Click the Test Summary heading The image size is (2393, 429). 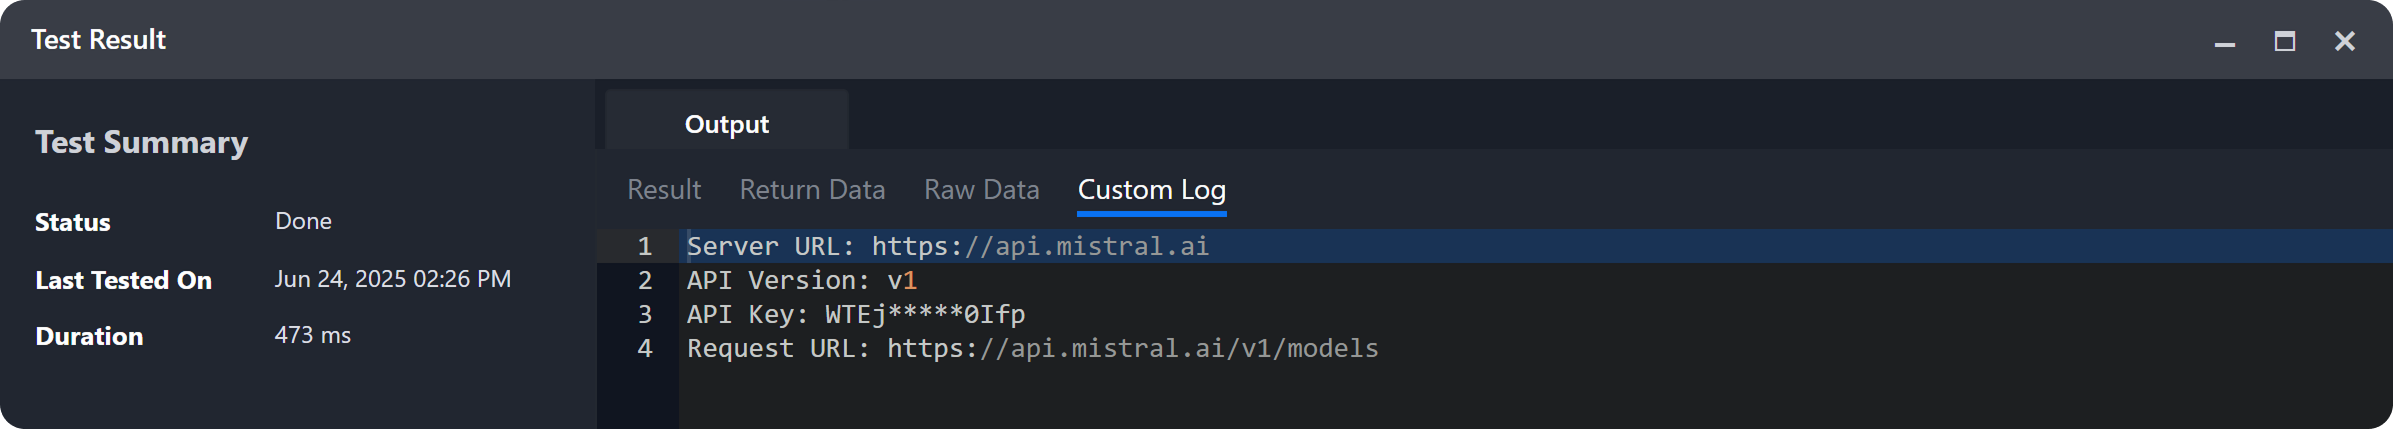[x=141, y=142]
